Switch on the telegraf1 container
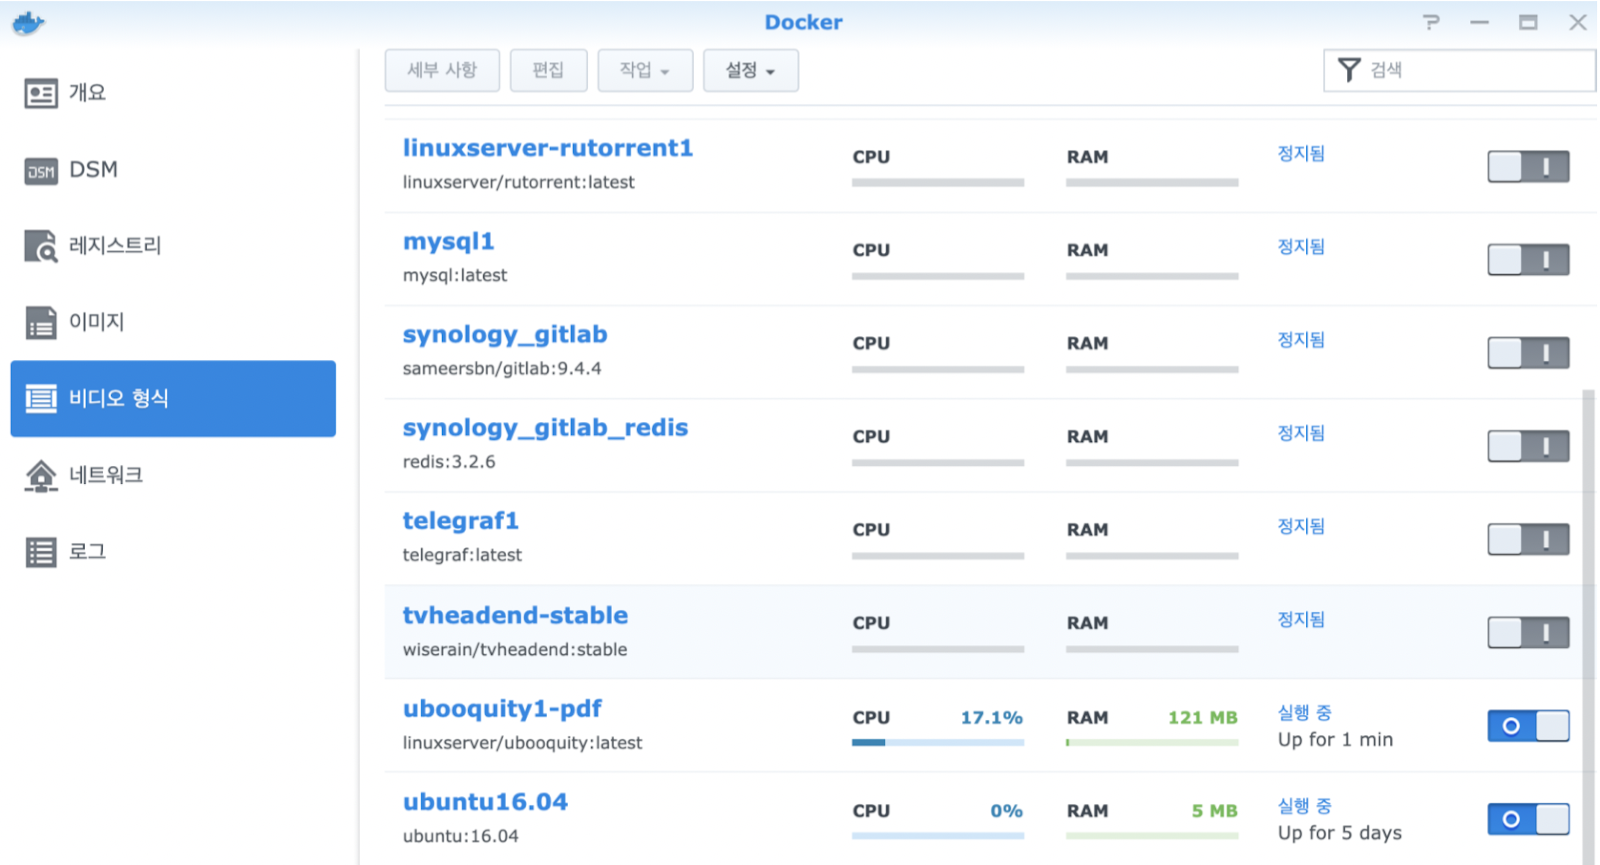 (1528, 540)
